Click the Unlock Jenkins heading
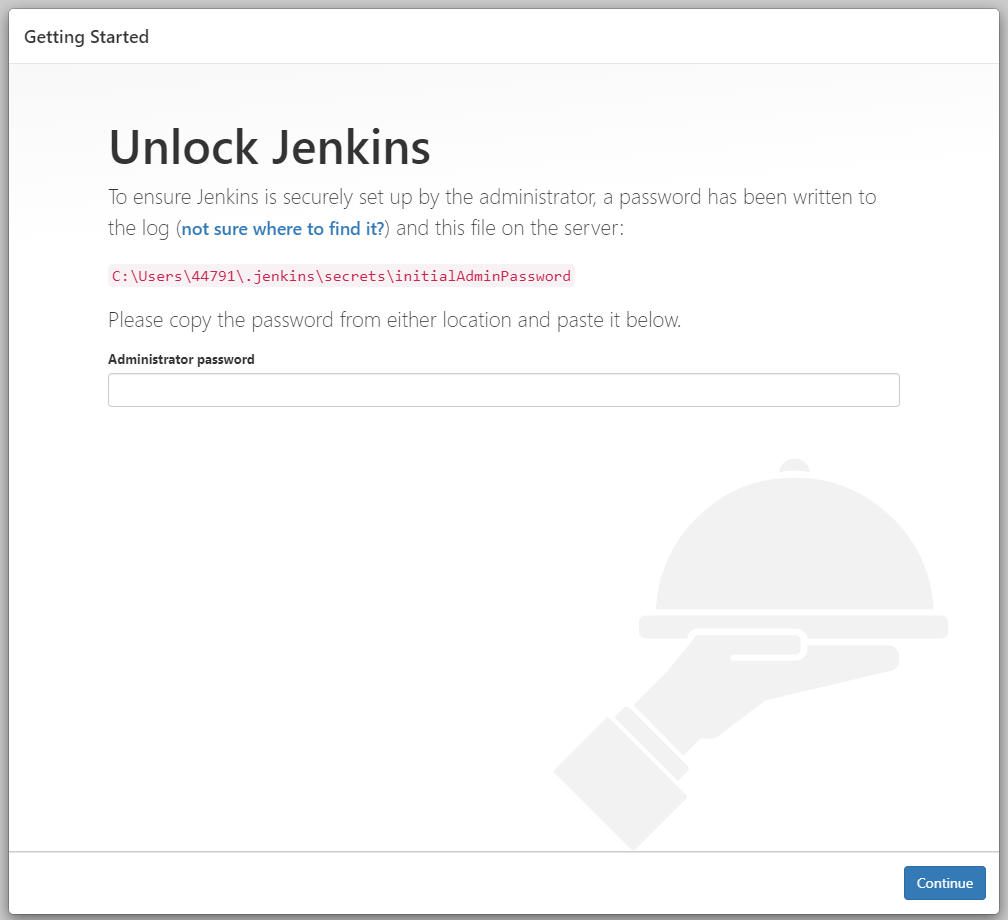The width and height of the screenshot is (1008, 920). tap(269, 148)
